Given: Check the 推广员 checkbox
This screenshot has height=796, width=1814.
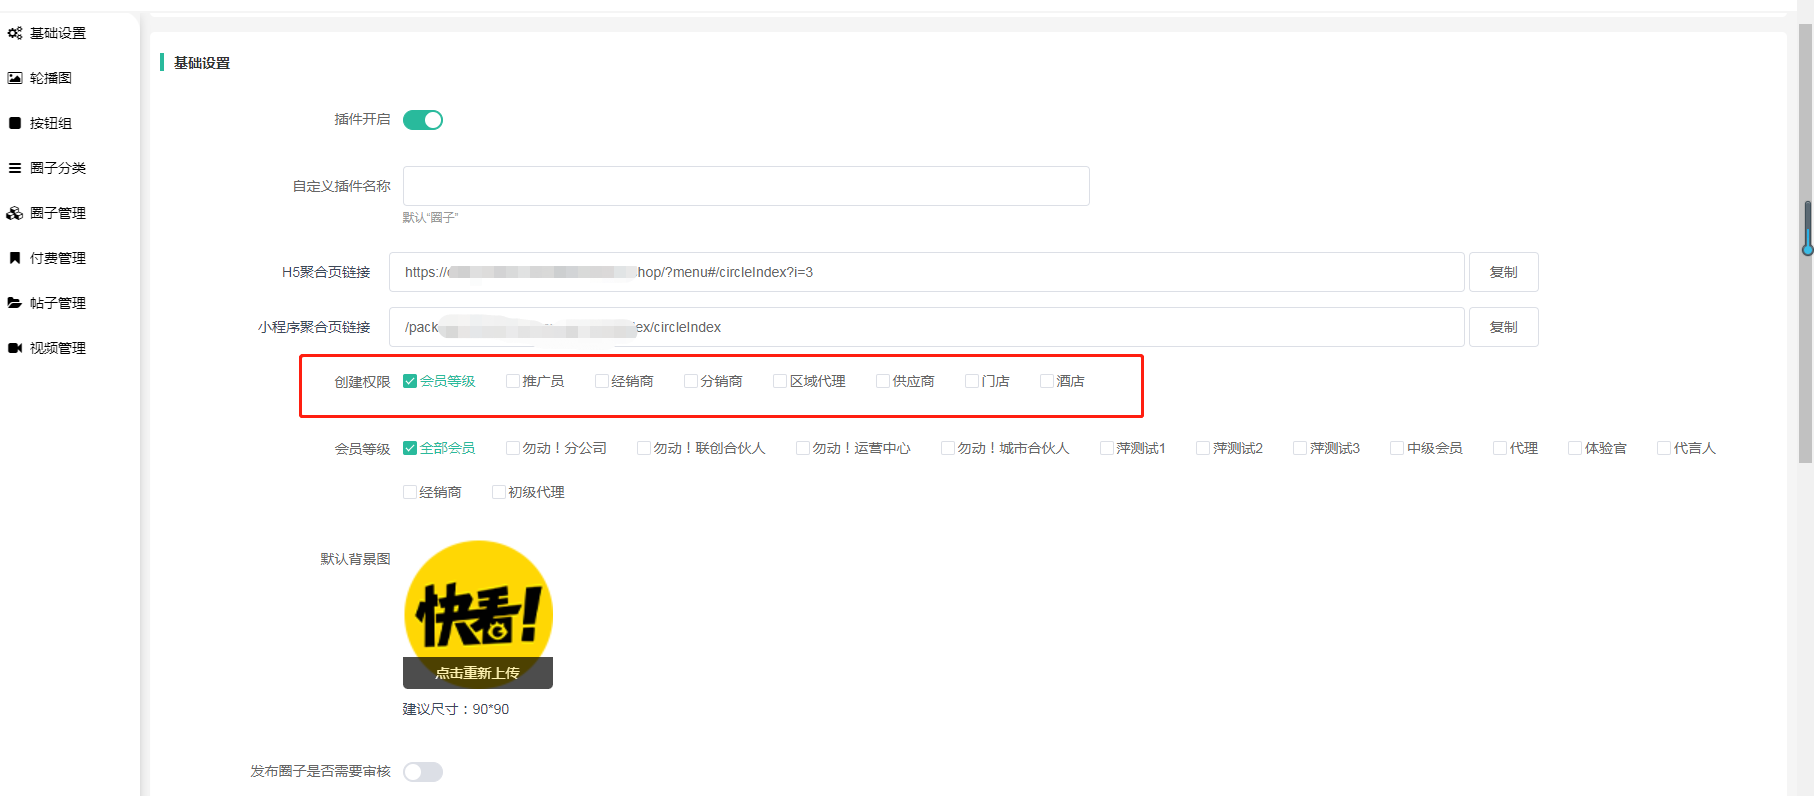Looking at the screenshot, I should point(513,381).
